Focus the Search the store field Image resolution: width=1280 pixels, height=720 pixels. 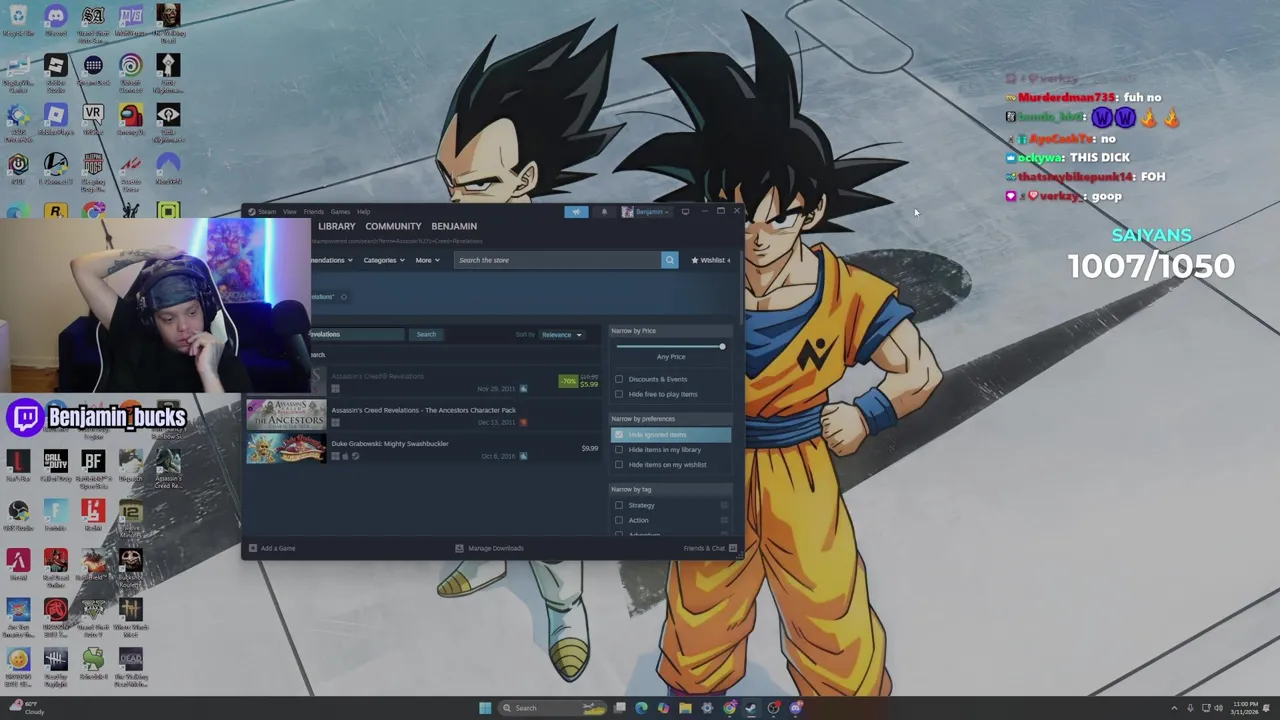[x=558, y=260]
